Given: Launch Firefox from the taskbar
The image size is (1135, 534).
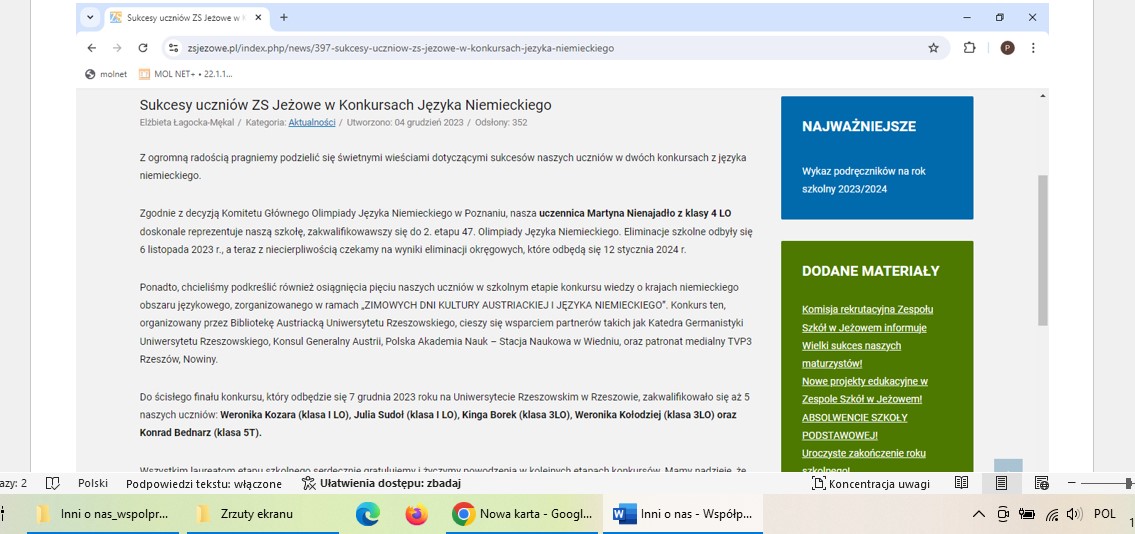Looking at the screenshot, I should click(416, 514).
